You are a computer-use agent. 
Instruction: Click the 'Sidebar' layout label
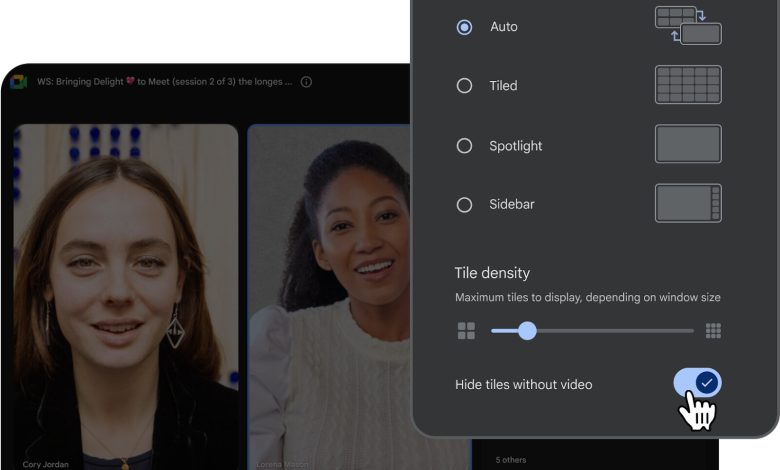pyautogui.click(x=512, y=204)
